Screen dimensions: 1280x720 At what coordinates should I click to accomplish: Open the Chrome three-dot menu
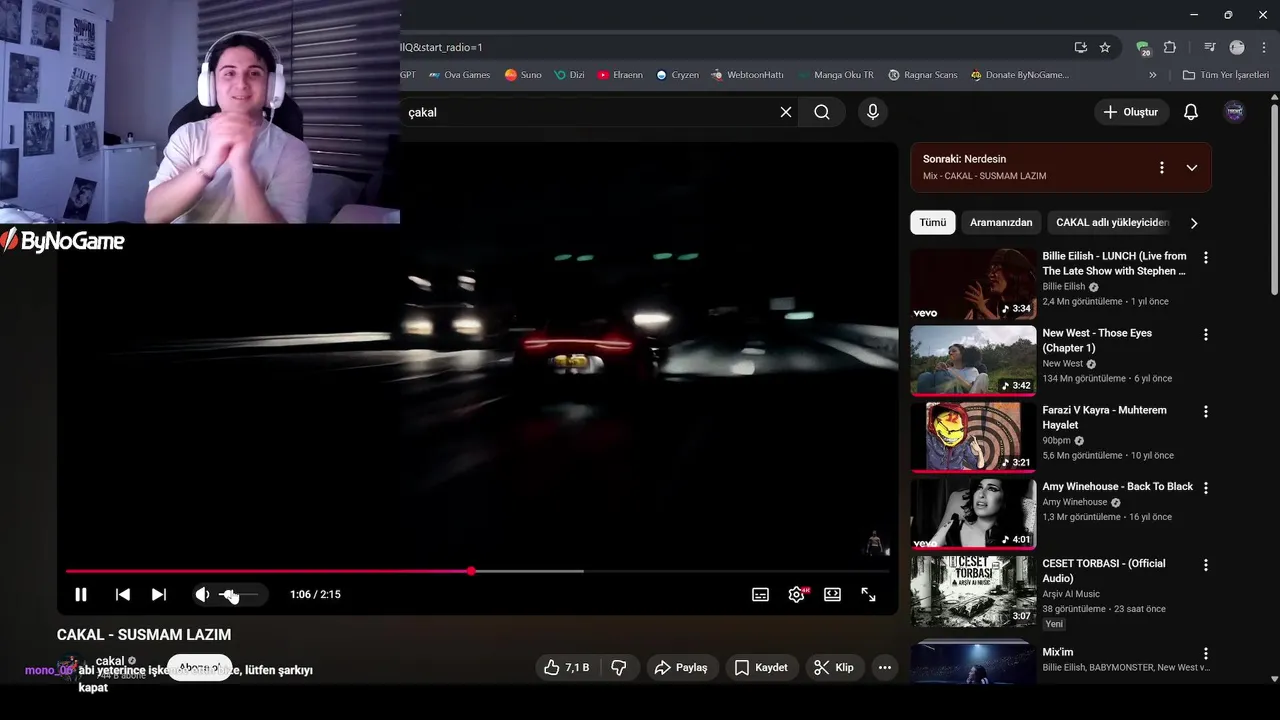tap(1263, 47)
